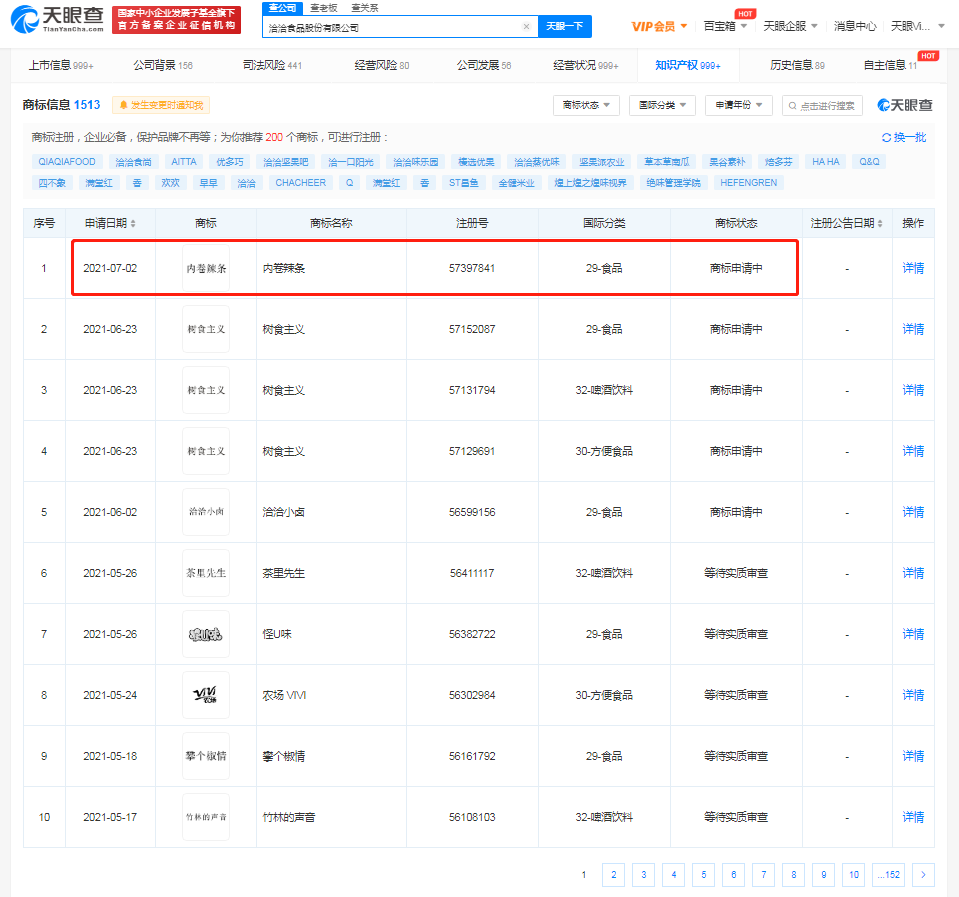
Task: Go to page 5 of results
Action: (x=703, y=874)
